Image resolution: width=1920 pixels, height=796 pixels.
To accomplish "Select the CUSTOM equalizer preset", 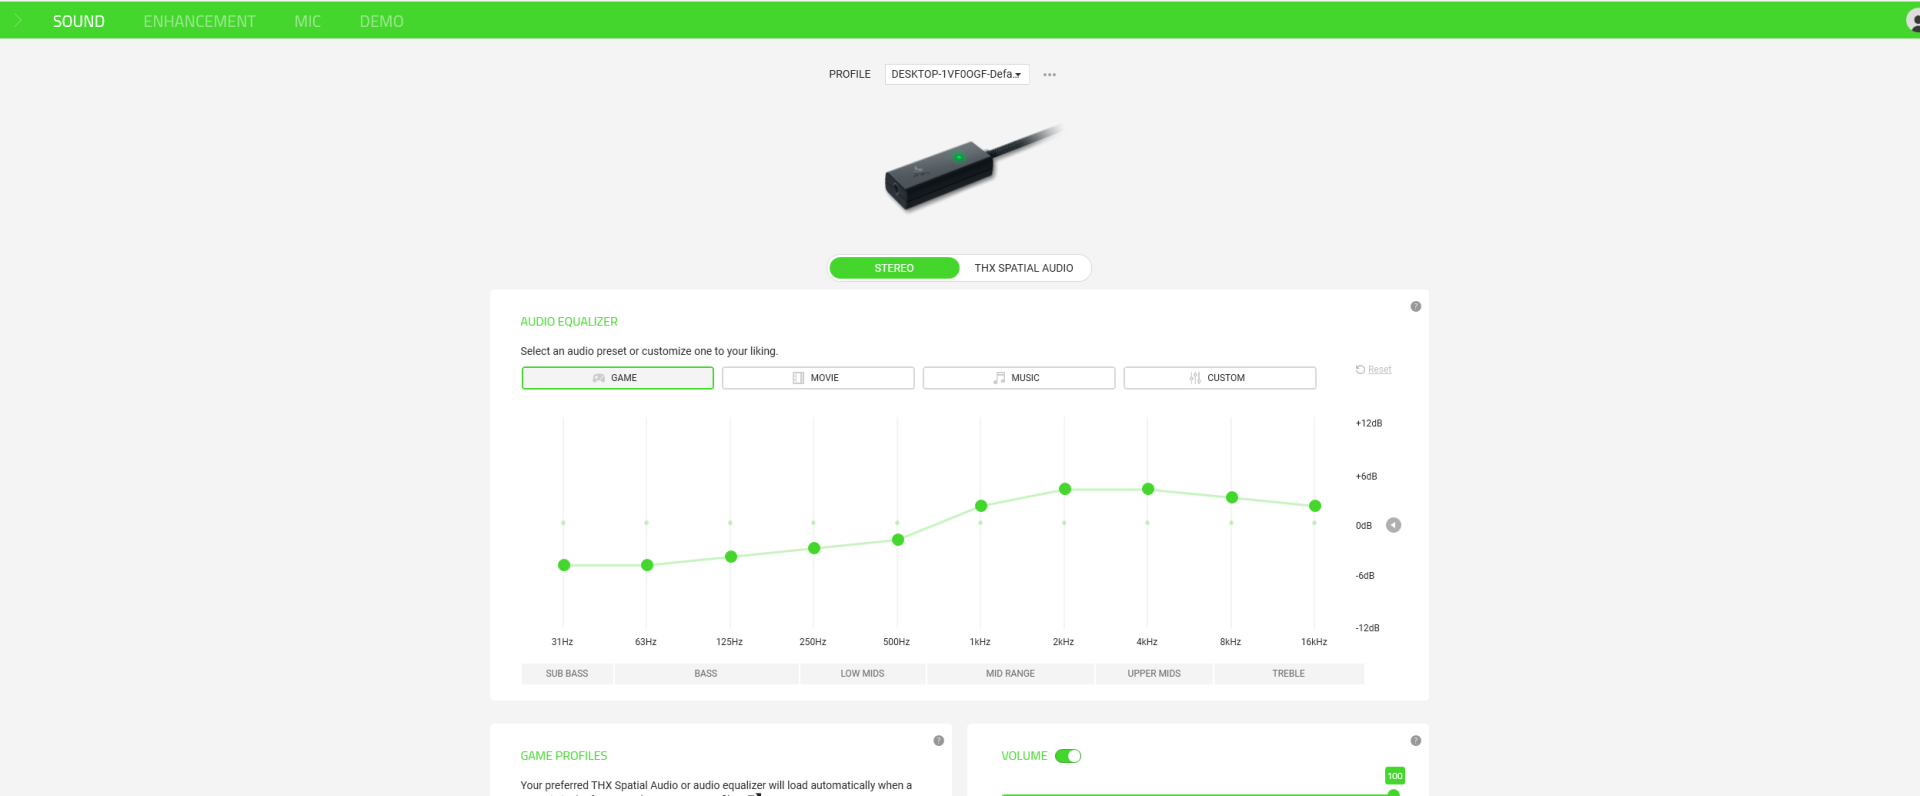I will (x=1220, y=378).
